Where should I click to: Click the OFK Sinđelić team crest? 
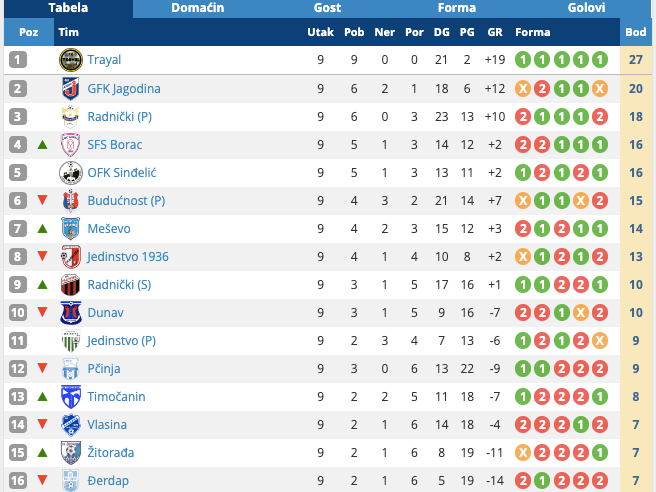(x=70, y=172)
